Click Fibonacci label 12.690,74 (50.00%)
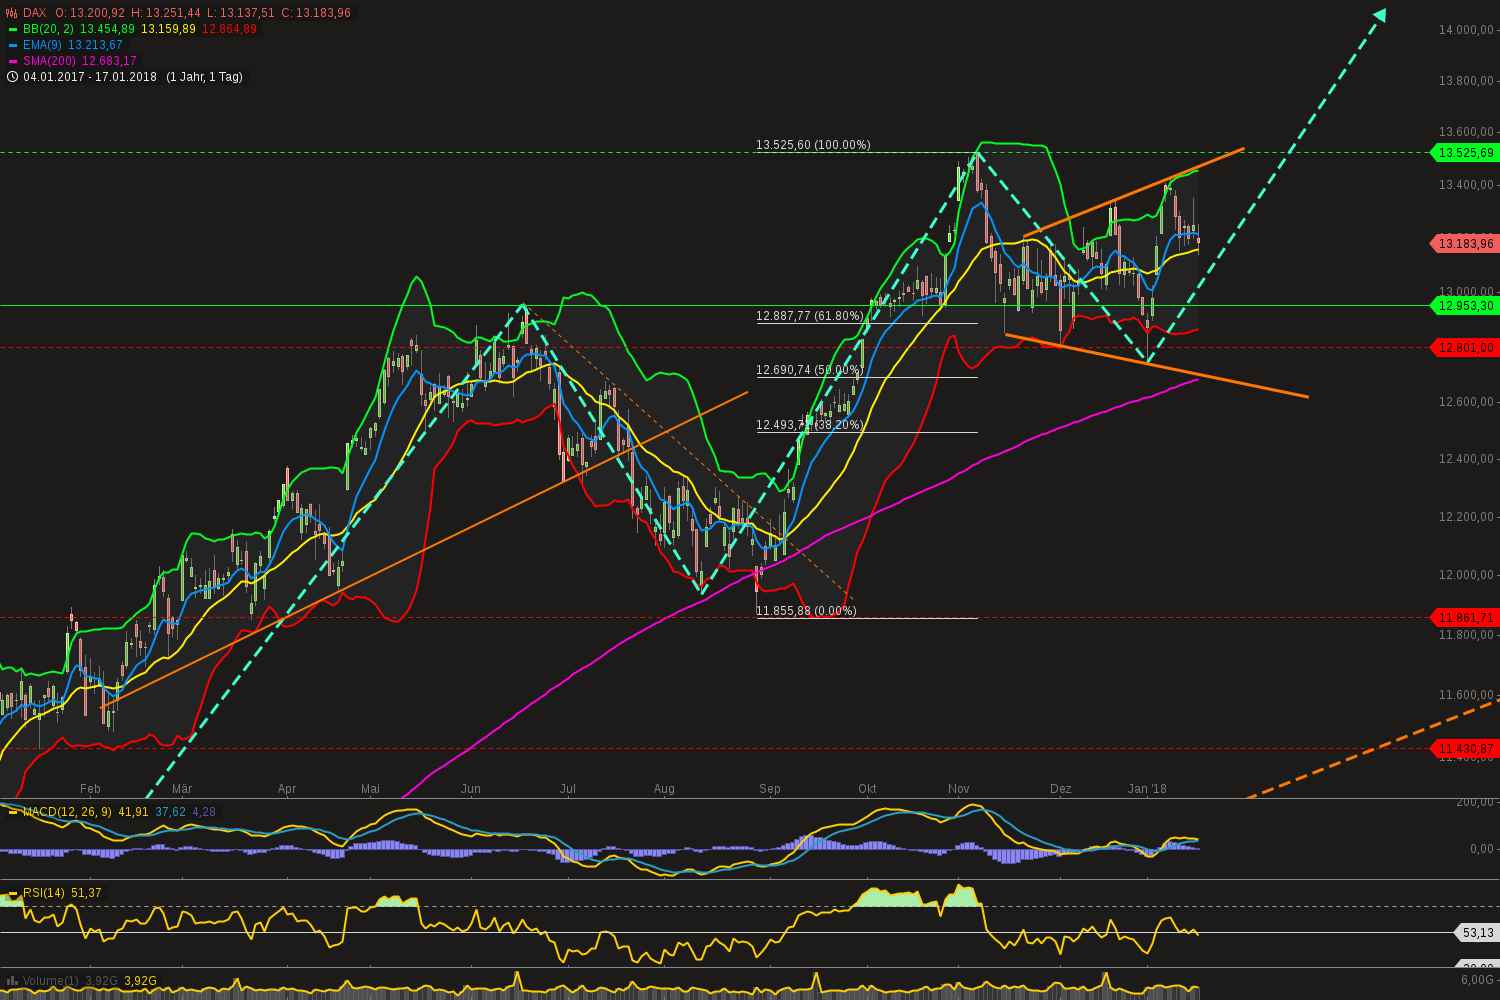Image resolution: width=1500 pixels, height=1000 pixels. 810,370
